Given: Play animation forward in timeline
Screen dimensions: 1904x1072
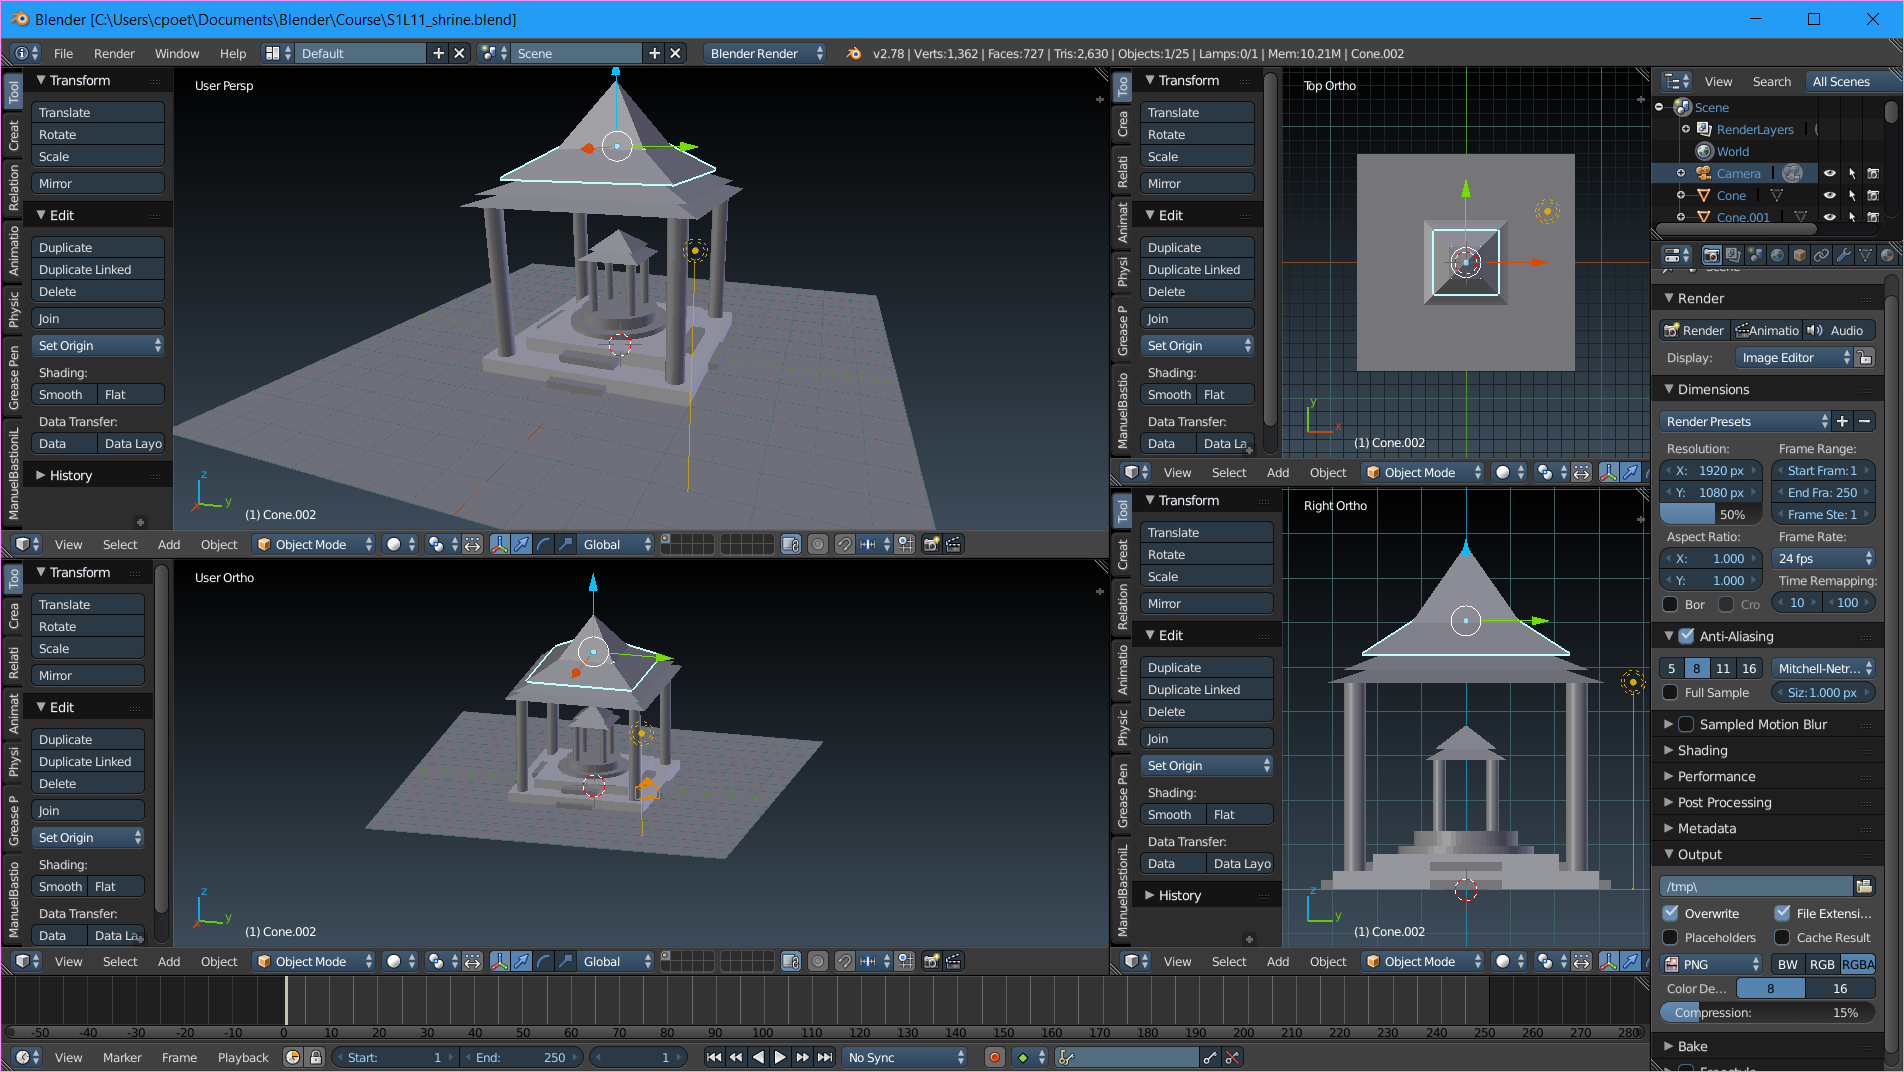Looking at the screenshot, I should click(780, 1057).
